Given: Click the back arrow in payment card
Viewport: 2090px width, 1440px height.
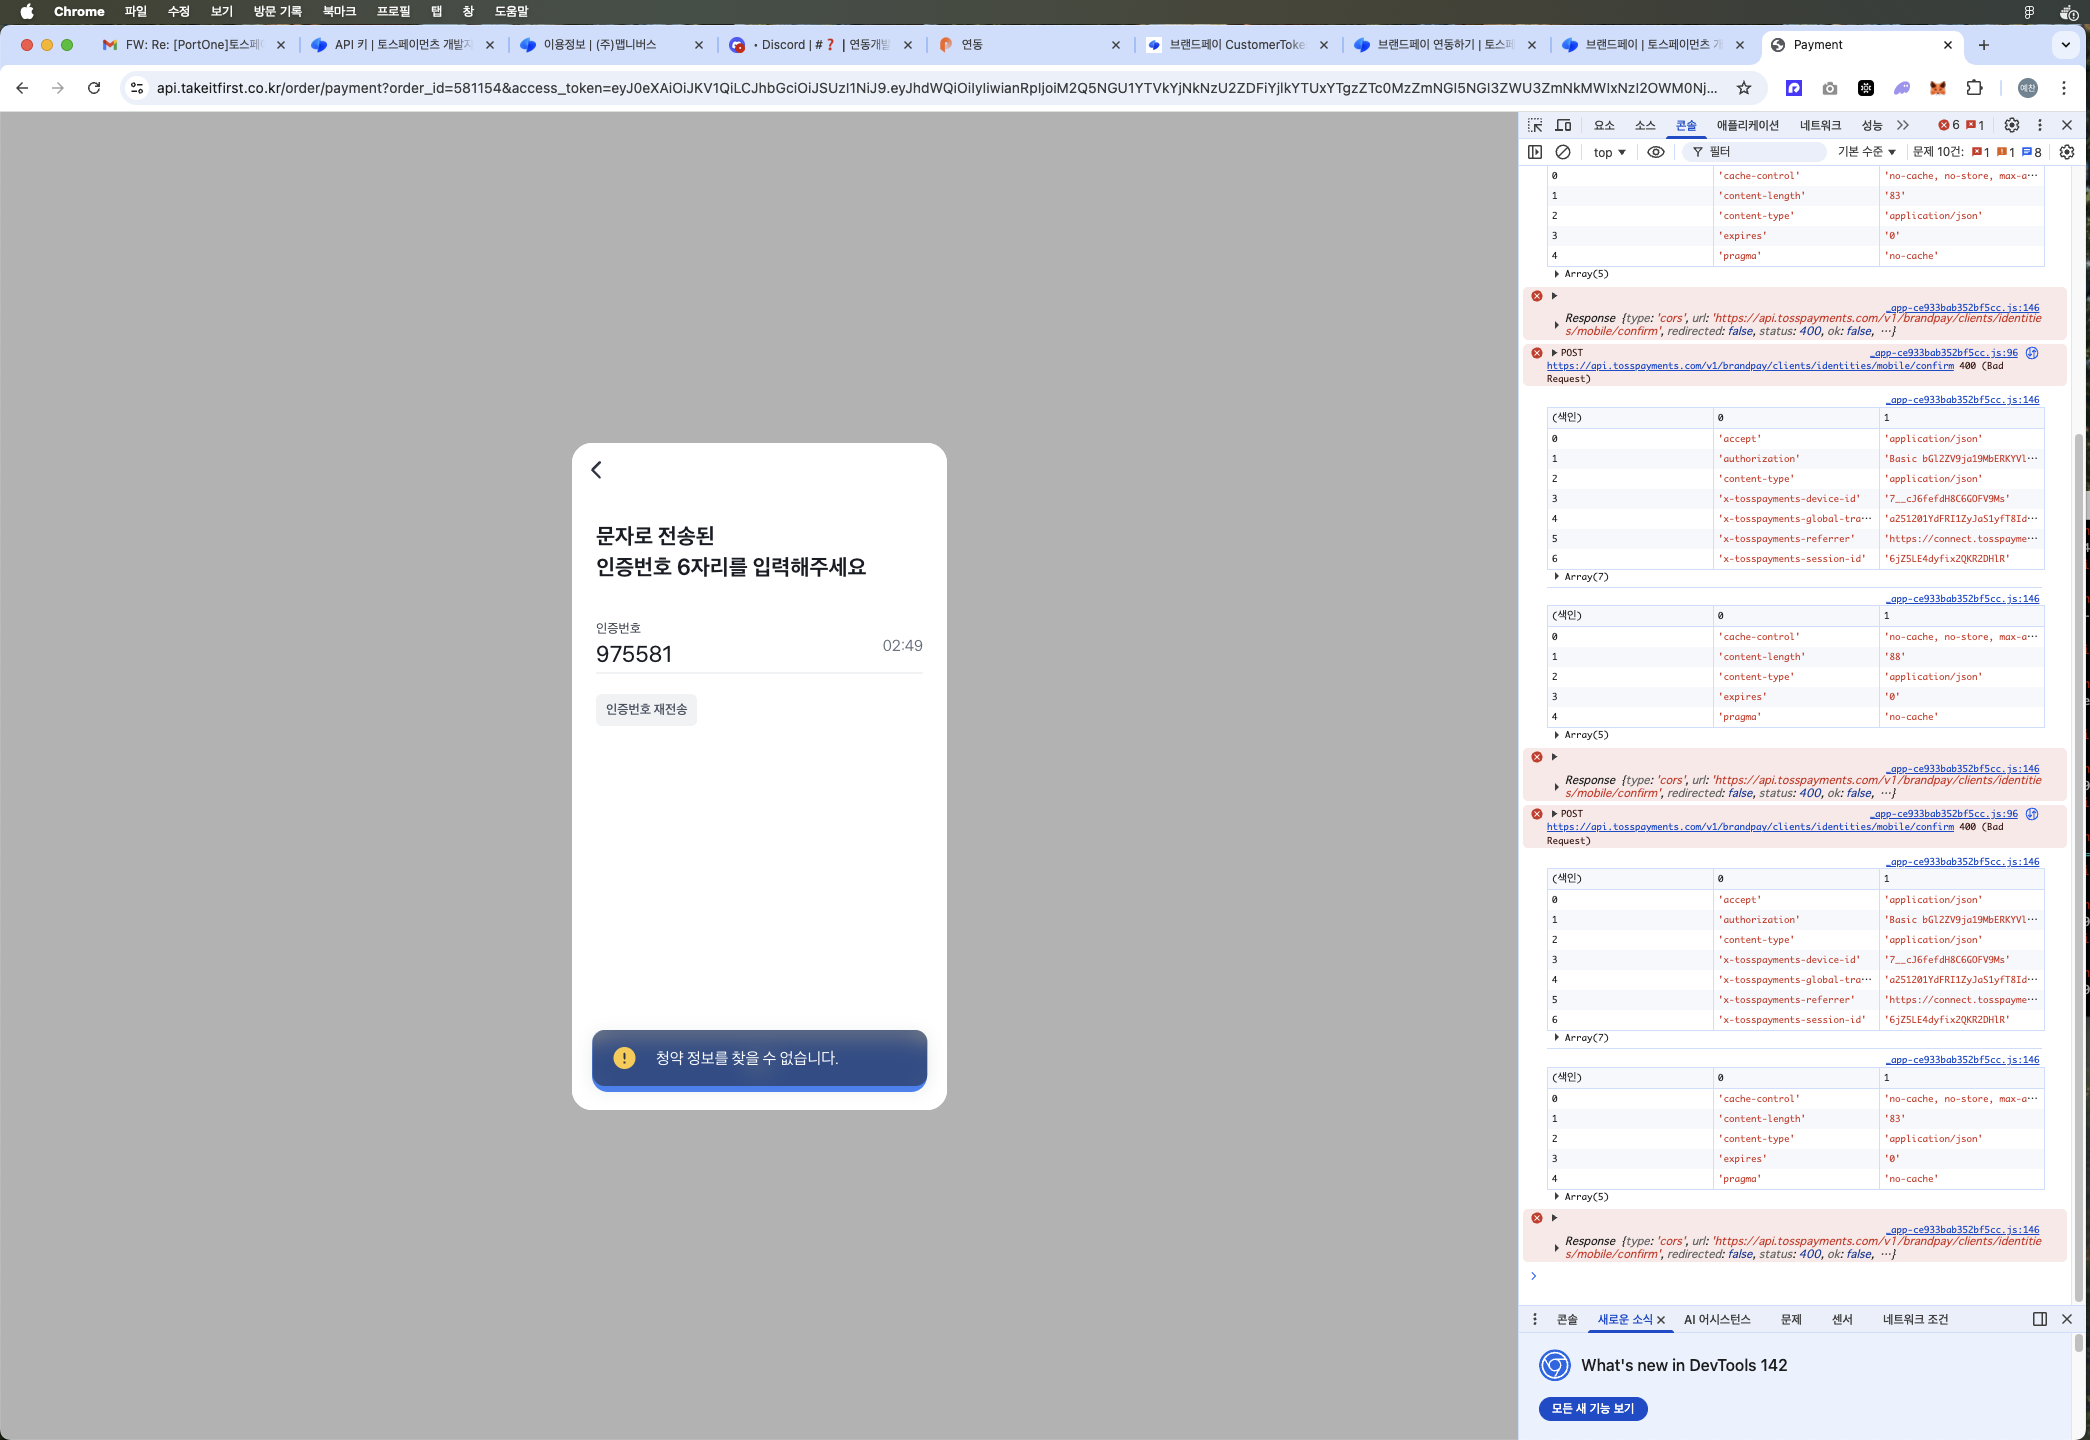Looking at the screenshot, I should 597,470.
